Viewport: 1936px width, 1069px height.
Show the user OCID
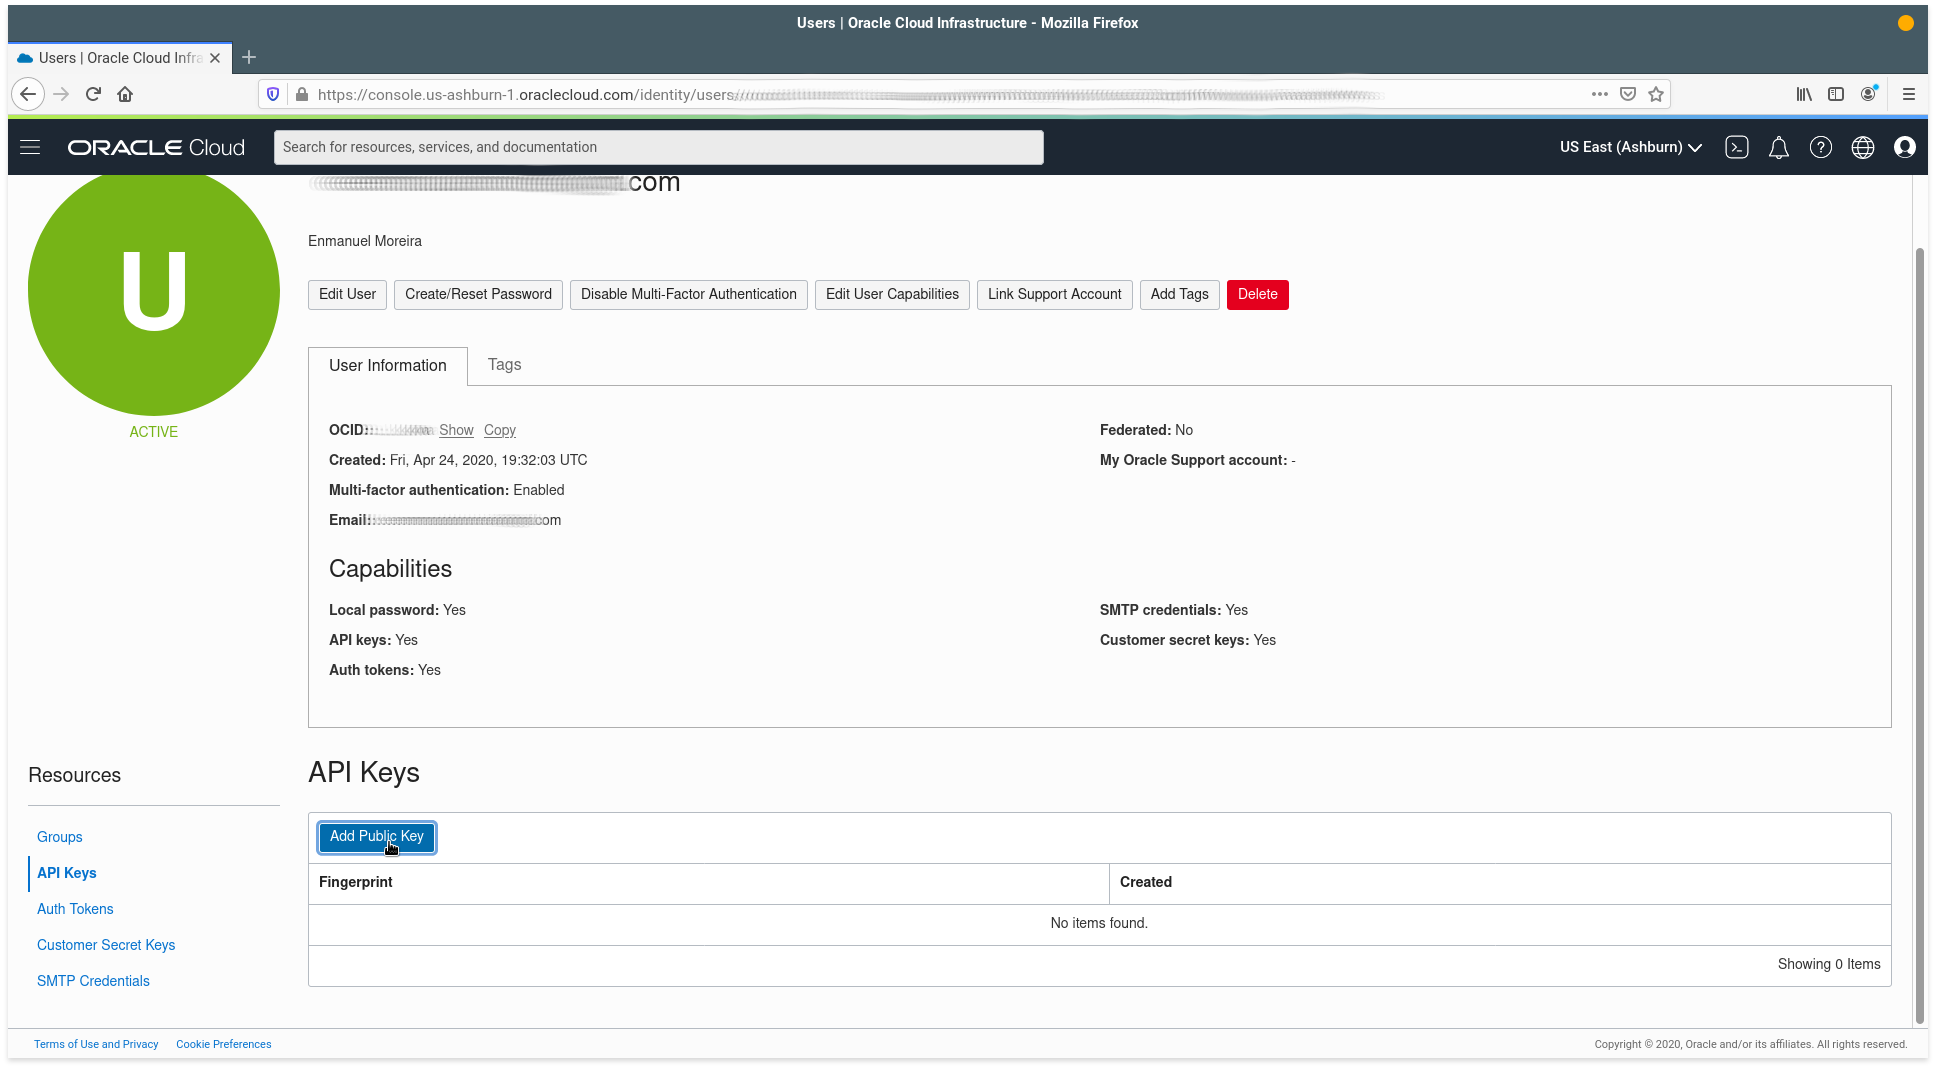[x=456, y=430]
